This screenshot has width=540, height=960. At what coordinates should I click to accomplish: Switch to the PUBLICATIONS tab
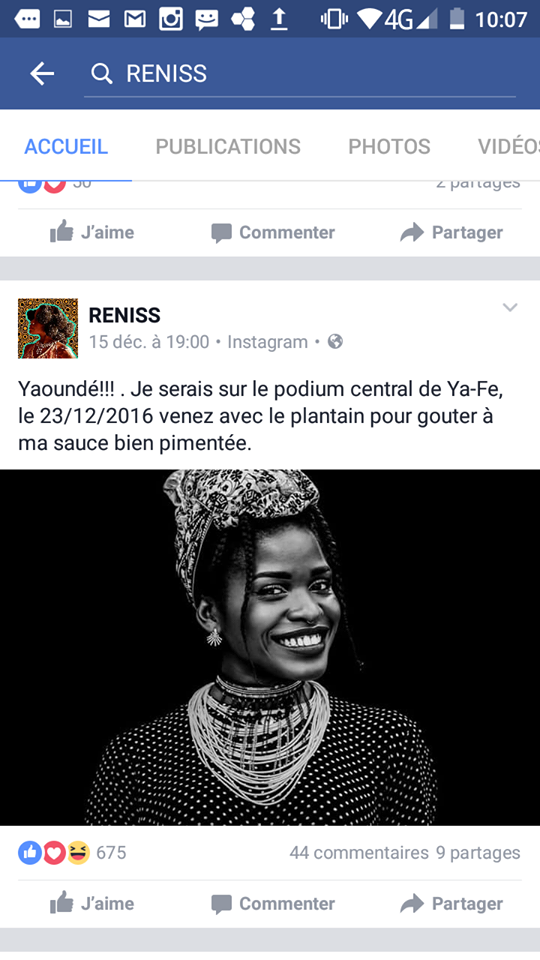tap(228, 146)
